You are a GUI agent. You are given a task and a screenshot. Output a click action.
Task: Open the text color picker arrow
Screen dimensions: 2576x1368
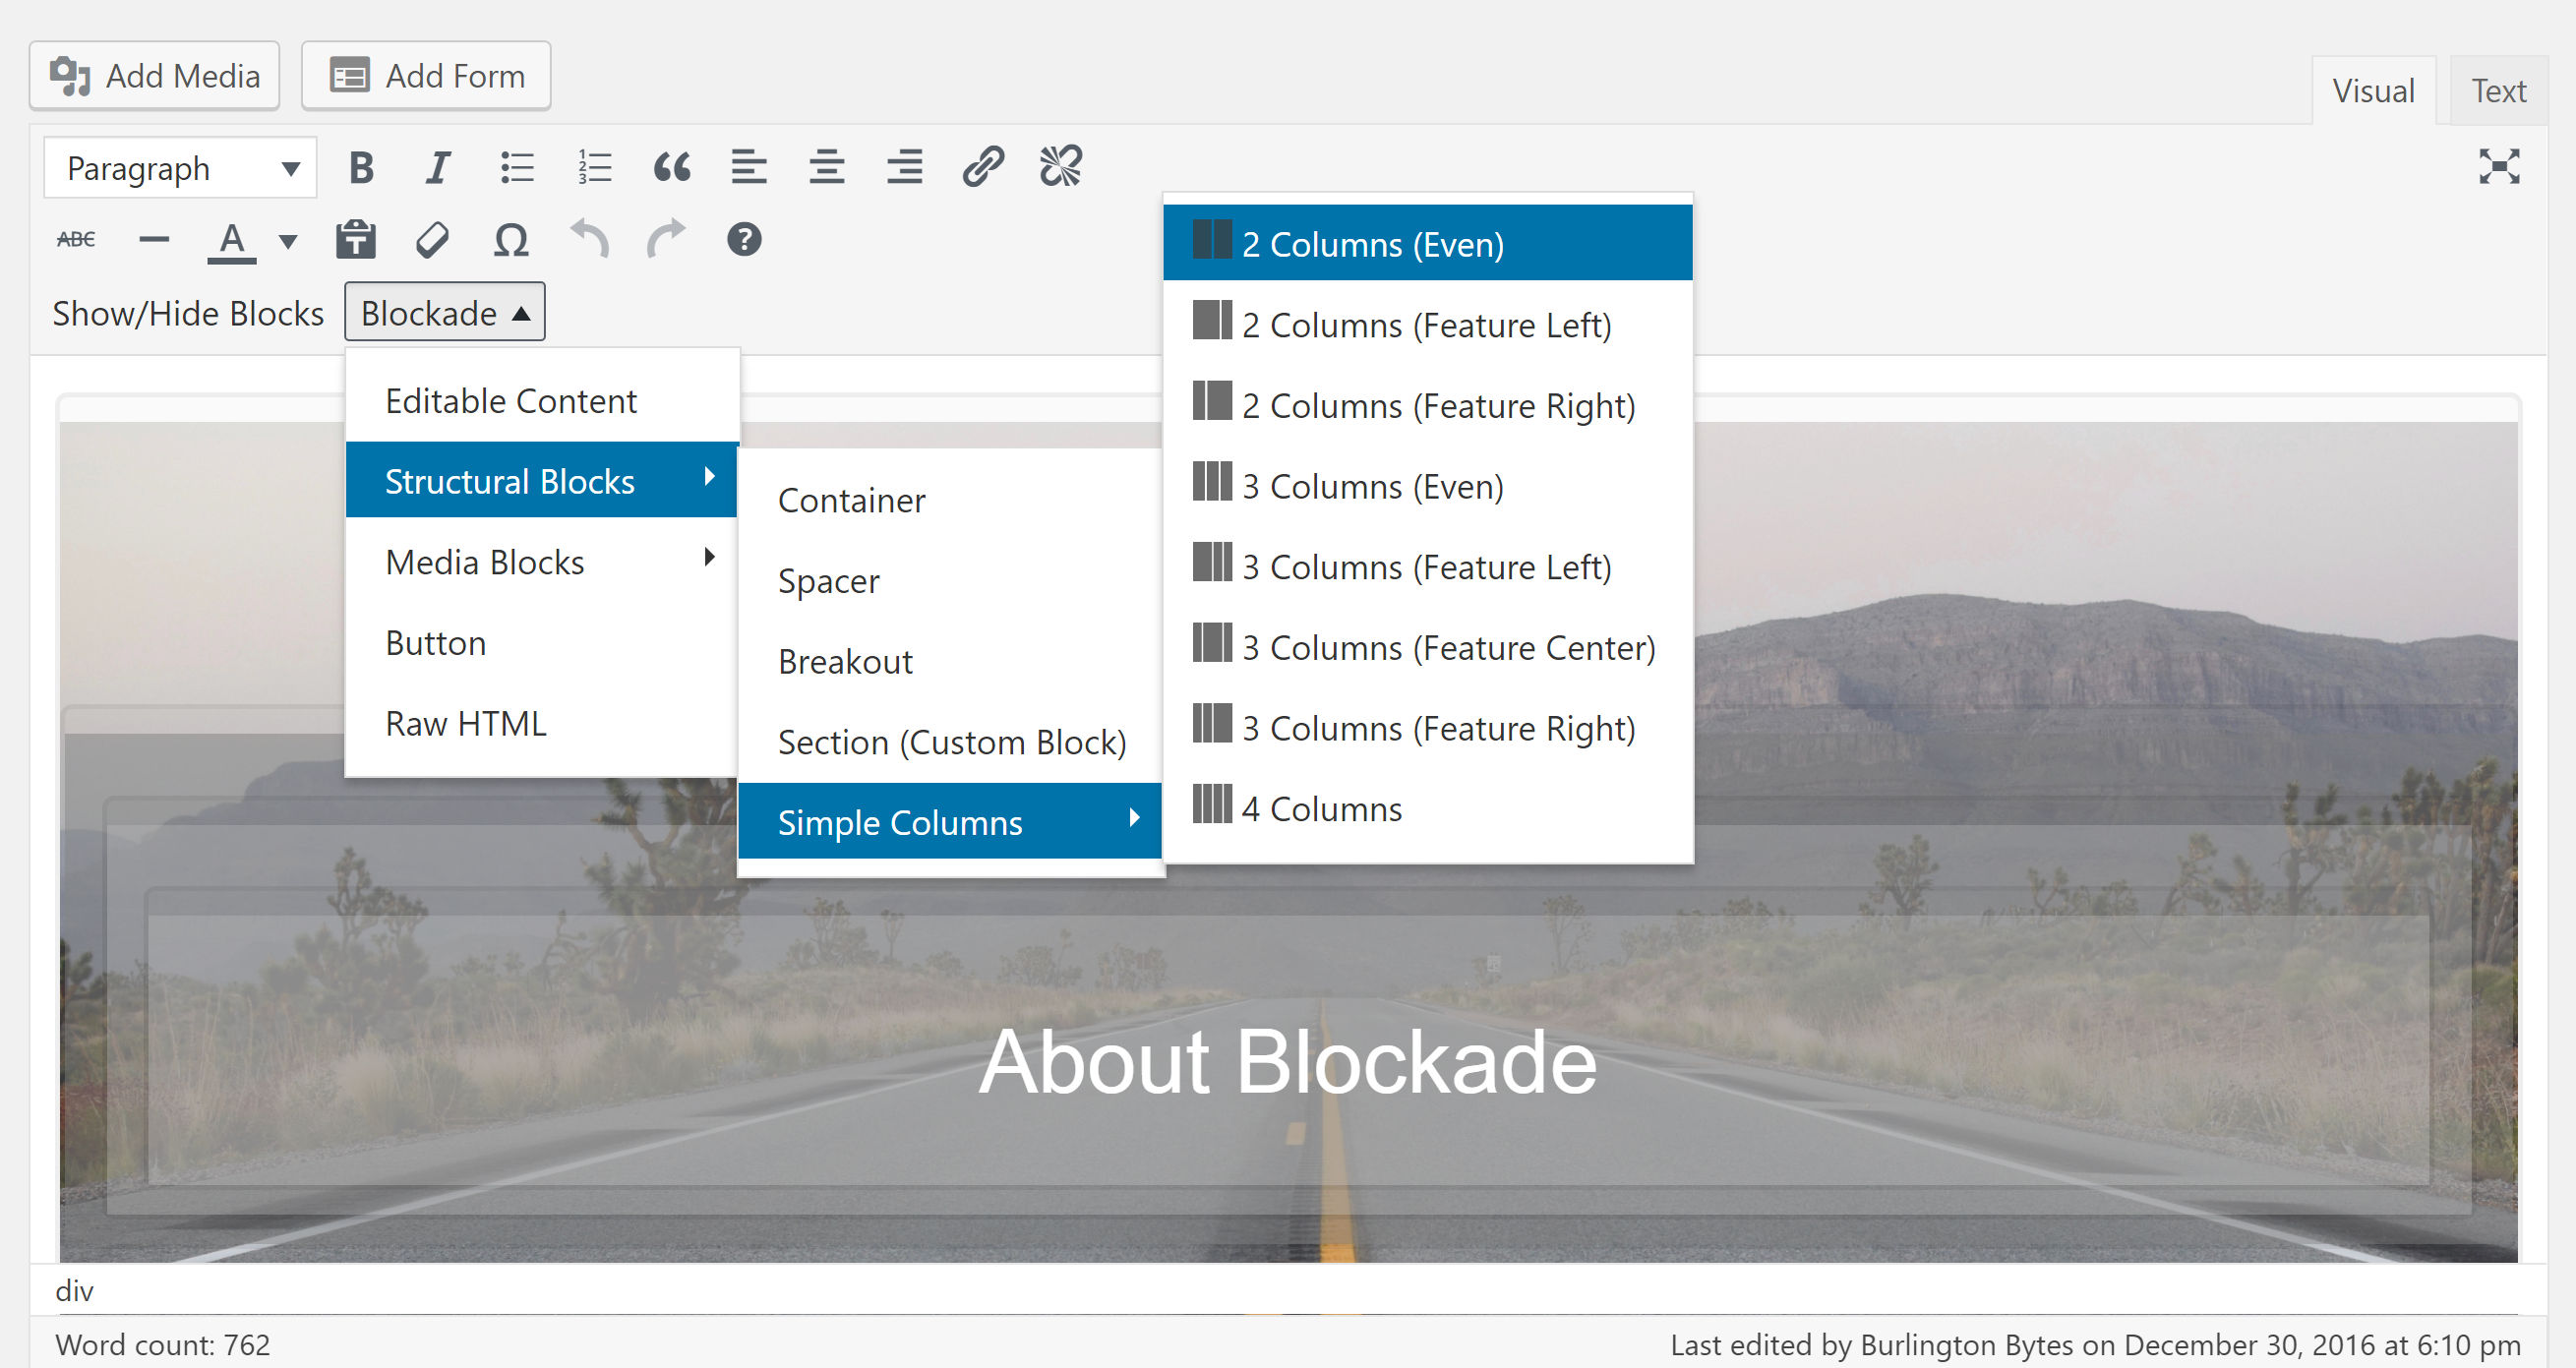288,240
